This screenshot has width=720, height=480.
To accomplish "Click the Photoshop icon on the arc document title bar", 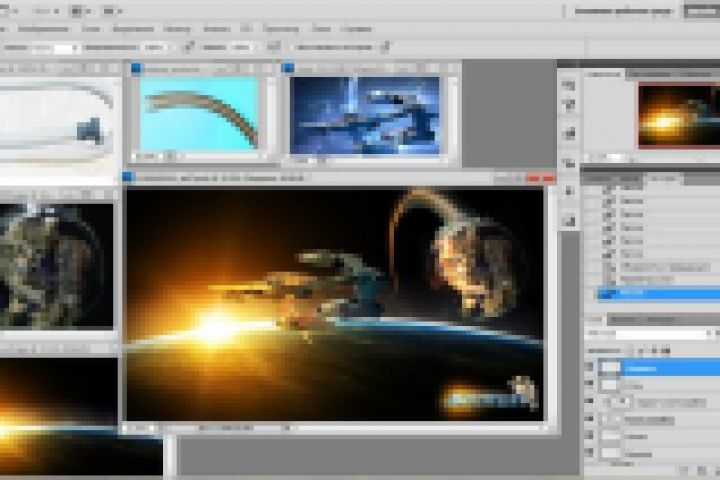I will (136, 68).
